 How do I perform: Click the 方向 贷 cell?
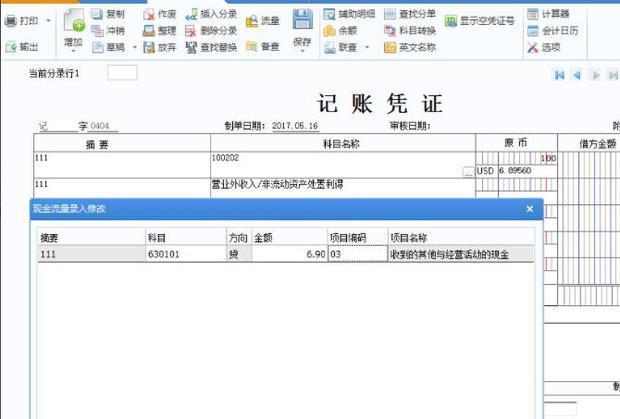point(239,254)
